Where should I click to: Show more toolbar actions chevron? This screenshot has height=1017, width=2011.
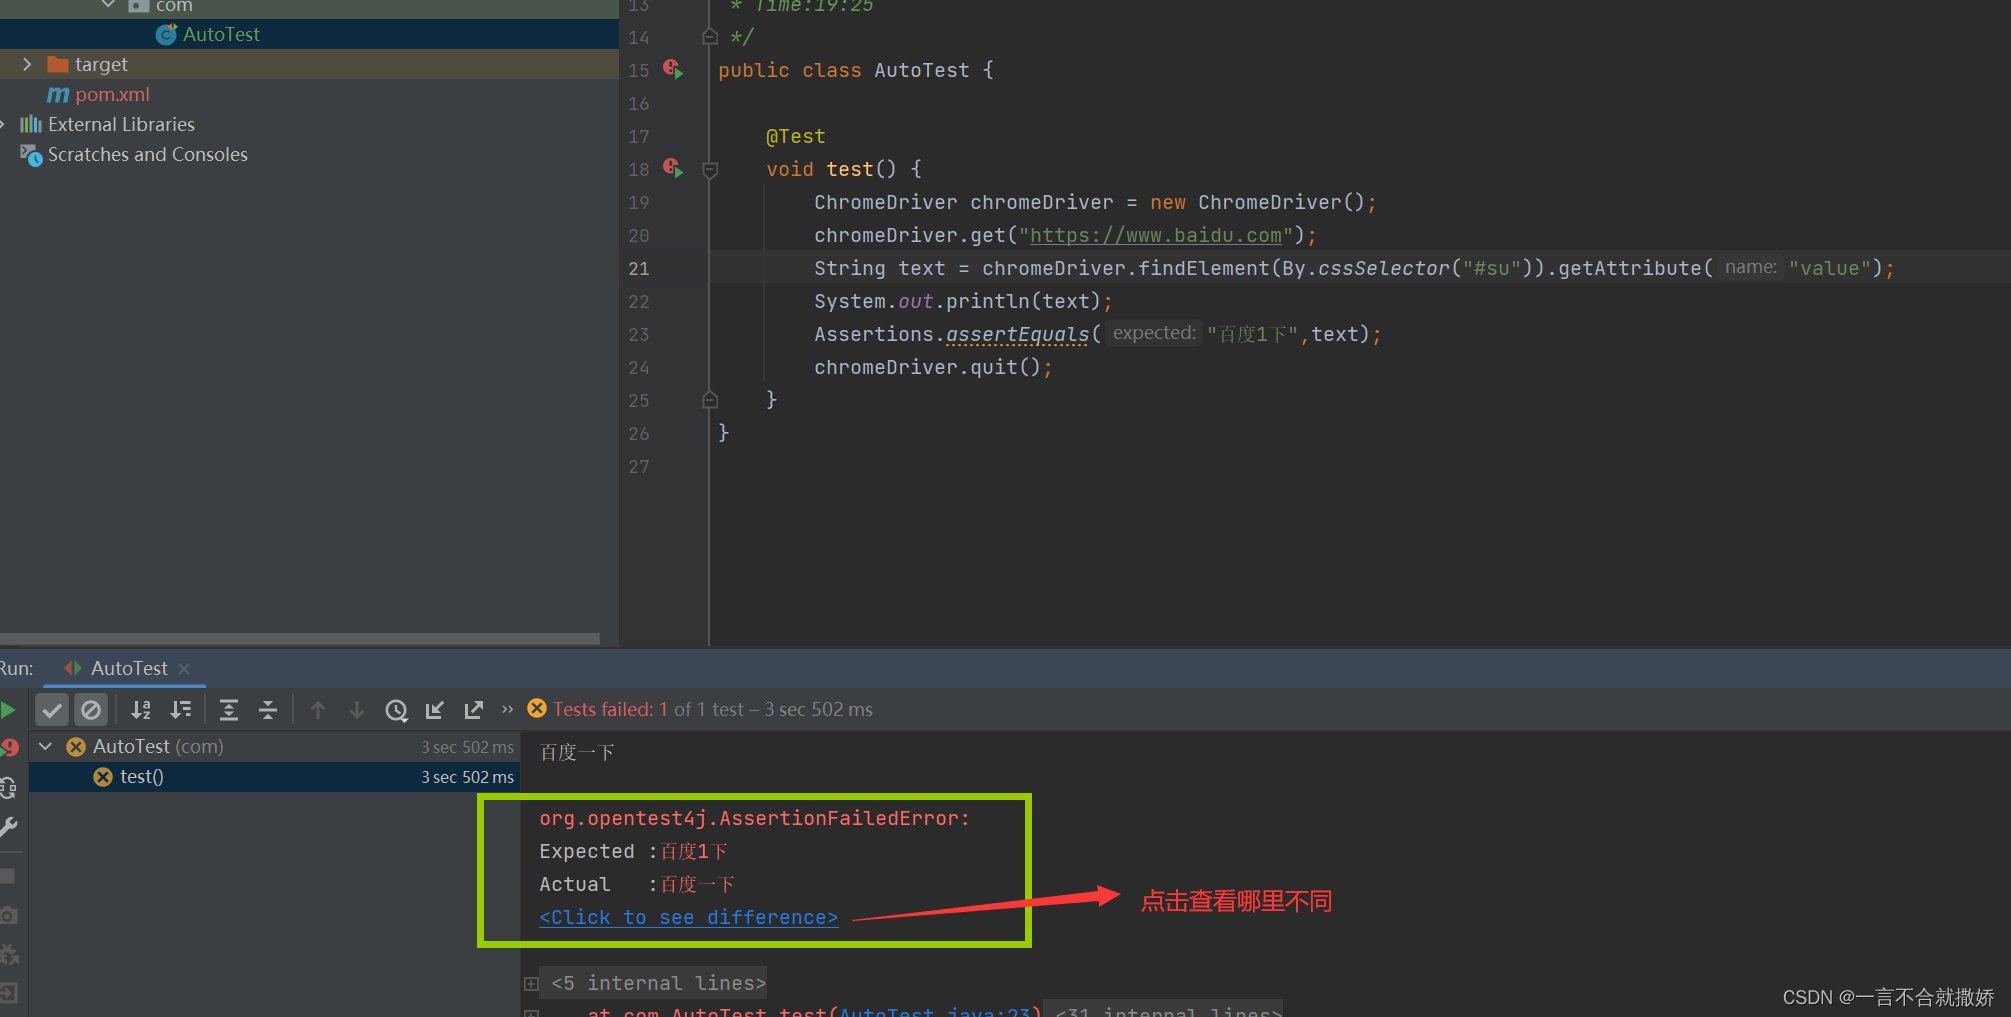click(x=507, y=709)
